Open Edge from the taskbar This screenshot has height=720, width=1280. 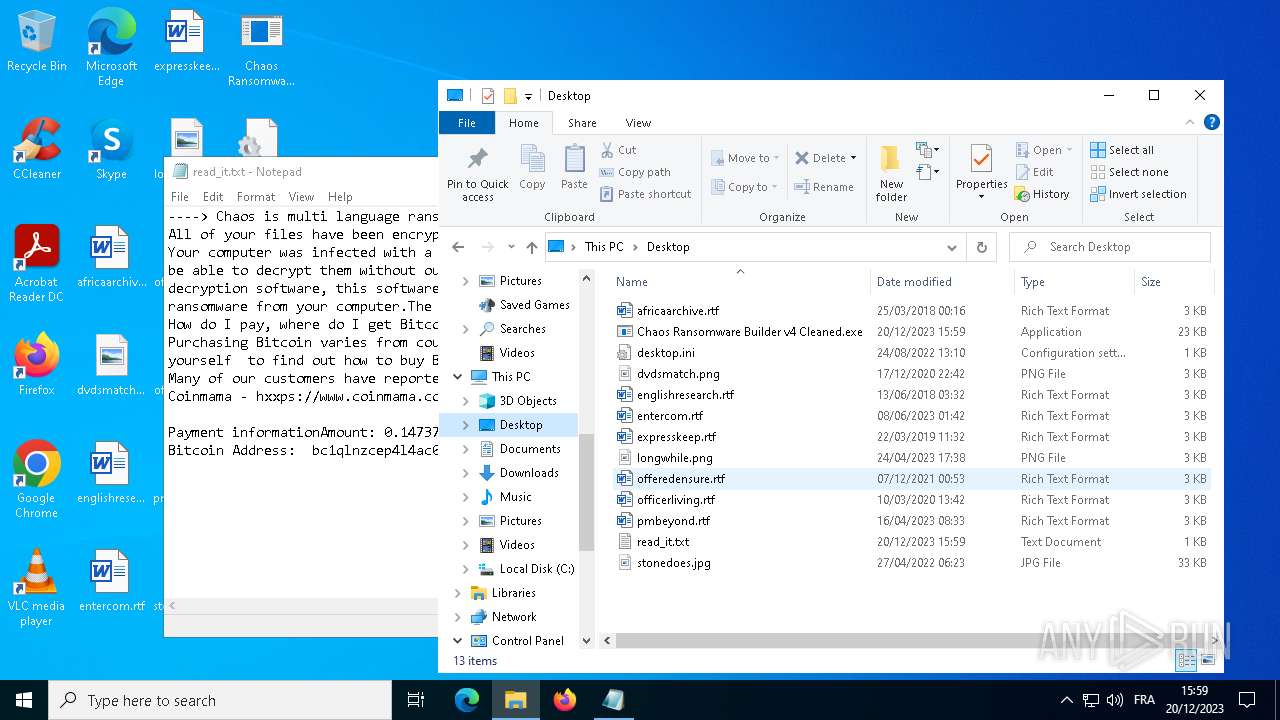(x=467, y=700)
